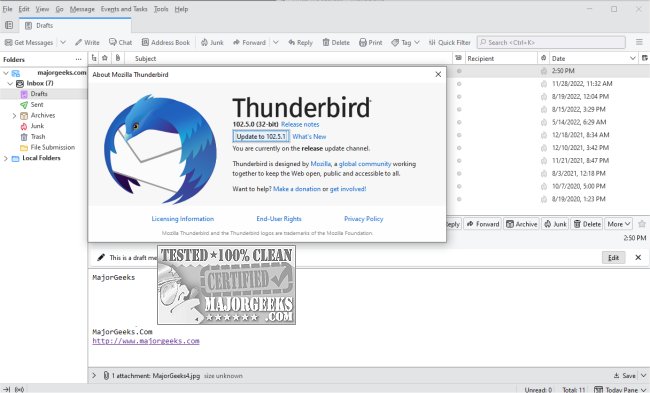Viewport: 650px width, 393px height.
Task: Archive the message with the Archive button
Action: [x=521, y=224]
